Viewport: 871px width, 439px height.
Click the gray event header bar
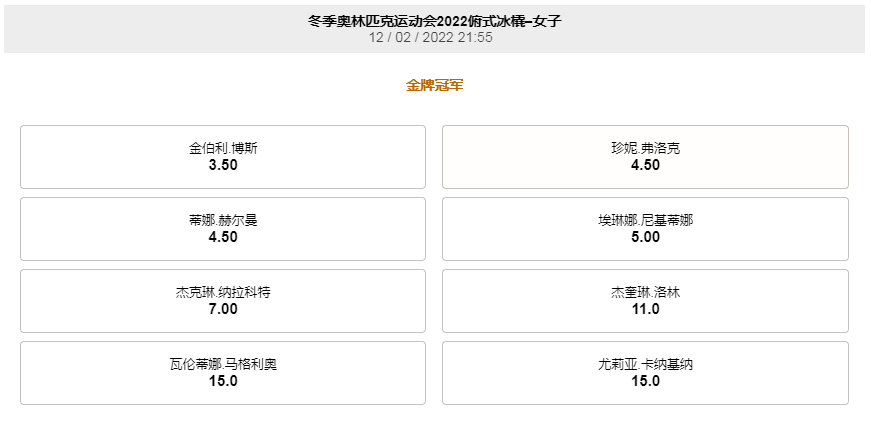[x=434, y=29]
